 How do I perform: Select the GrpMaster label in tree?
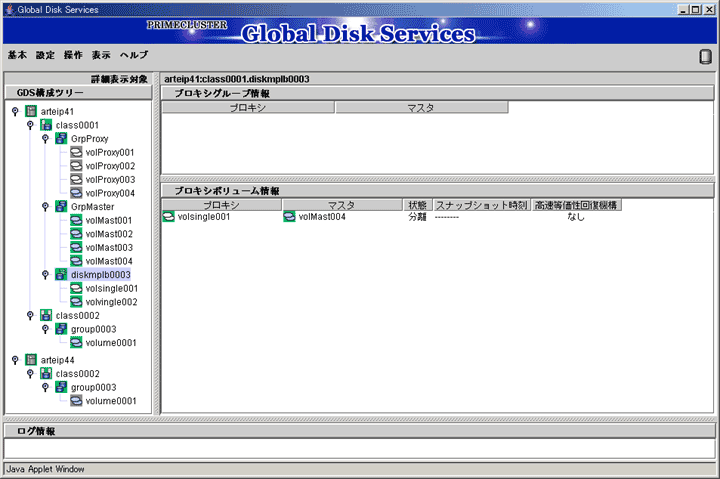92,207
